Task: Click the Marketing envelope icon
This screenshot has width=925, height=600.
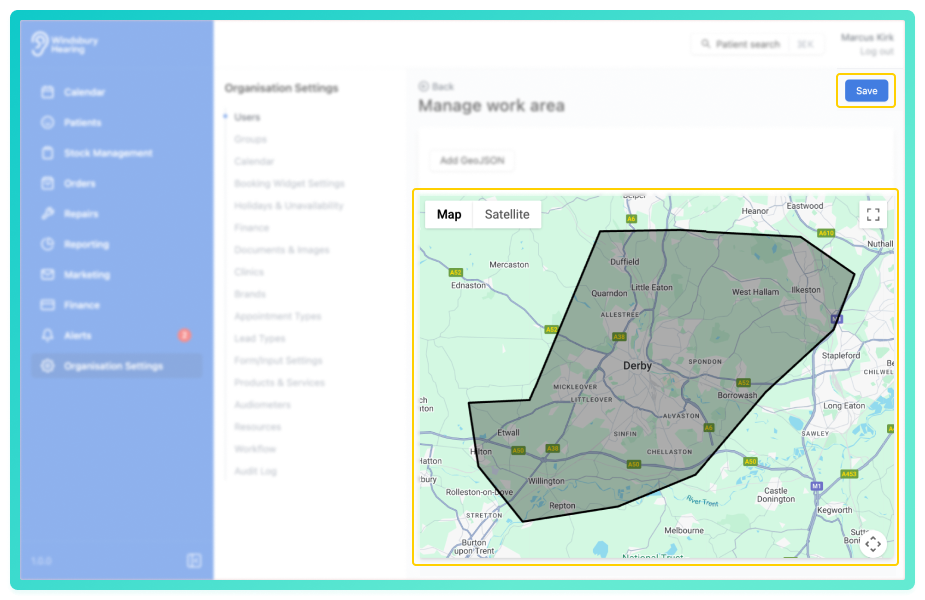Action: 48,274
